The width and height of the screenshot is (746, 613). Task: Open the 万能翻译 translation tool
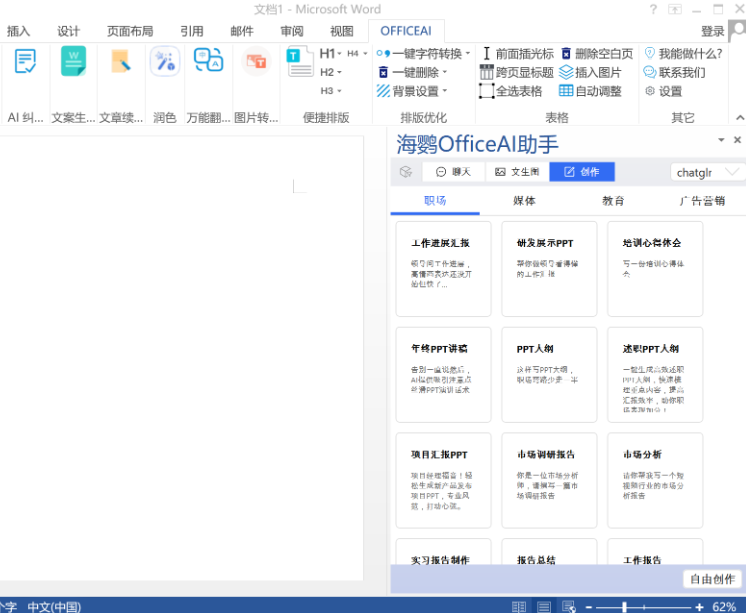point(208,60)
